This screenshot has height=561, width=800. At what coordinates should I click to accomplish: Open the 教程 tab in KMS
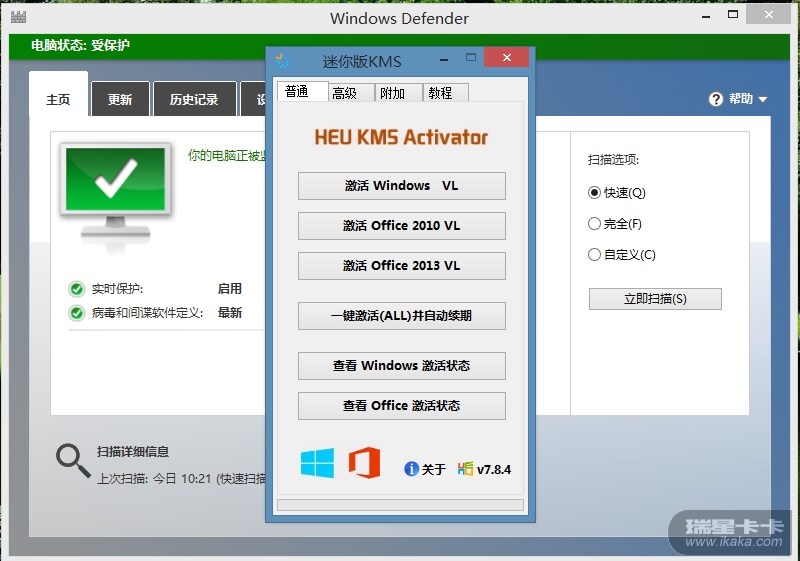tap(445, 93)
